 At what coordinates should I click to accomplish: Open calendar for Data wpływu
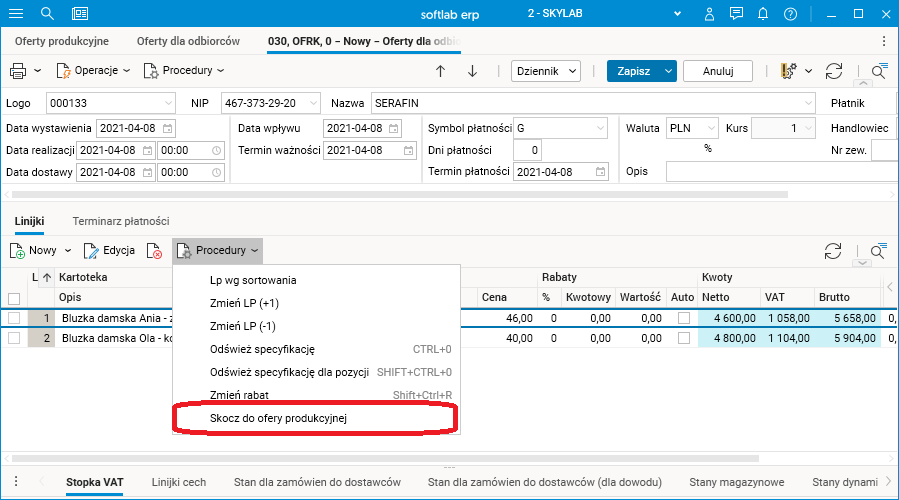coord(394,128)
